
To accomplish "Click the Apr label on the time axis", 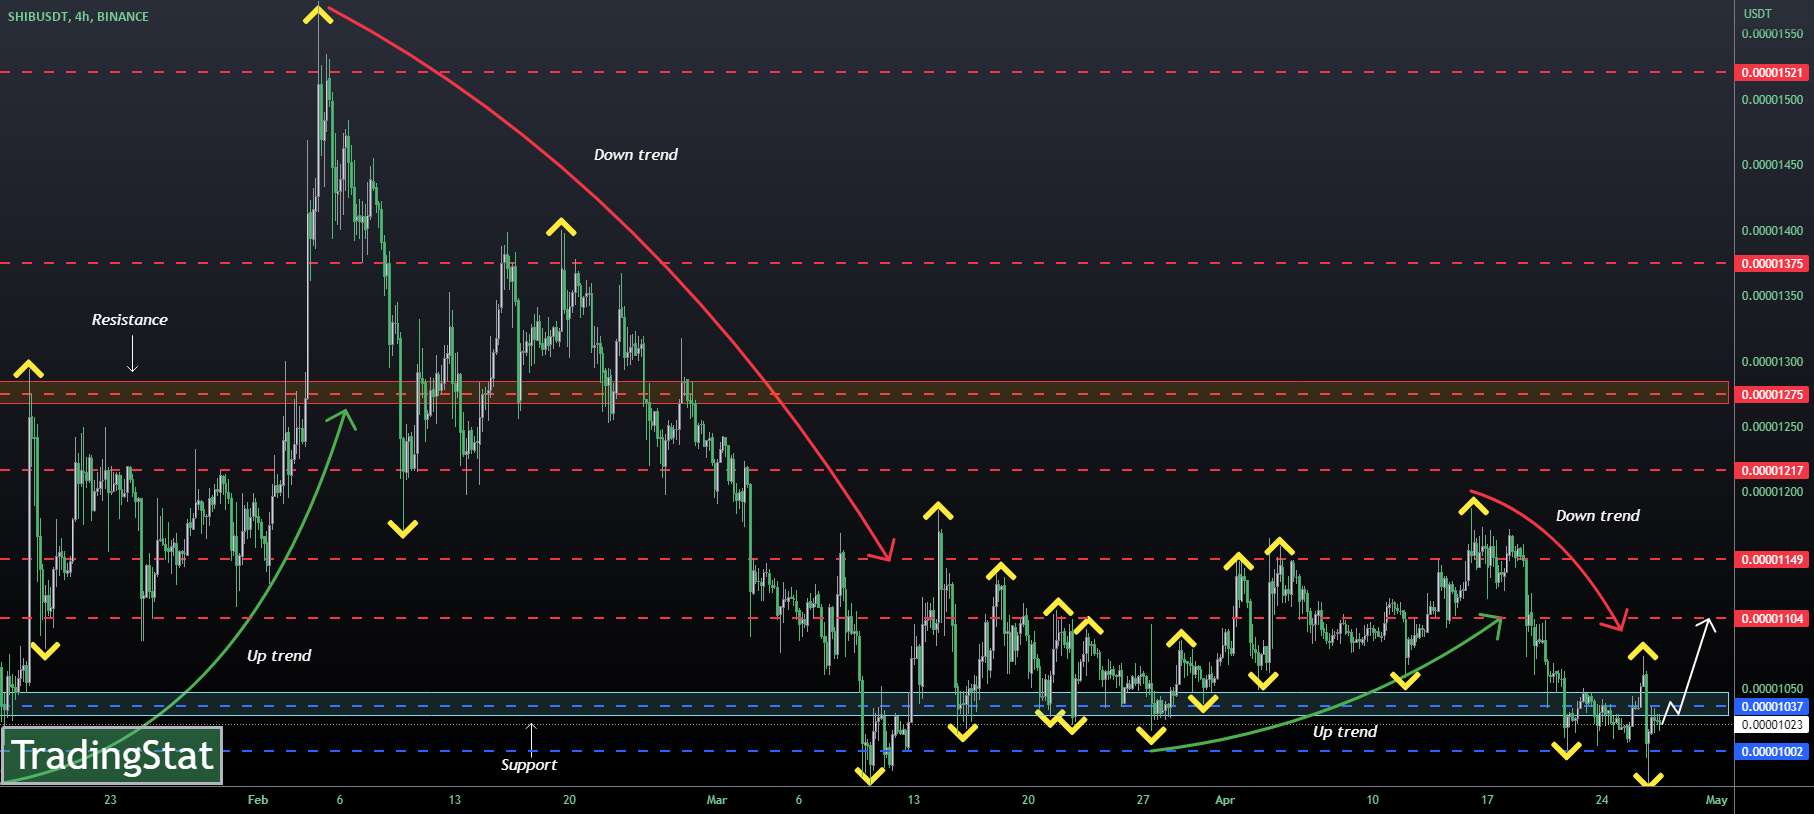I will pos(1225,800).
